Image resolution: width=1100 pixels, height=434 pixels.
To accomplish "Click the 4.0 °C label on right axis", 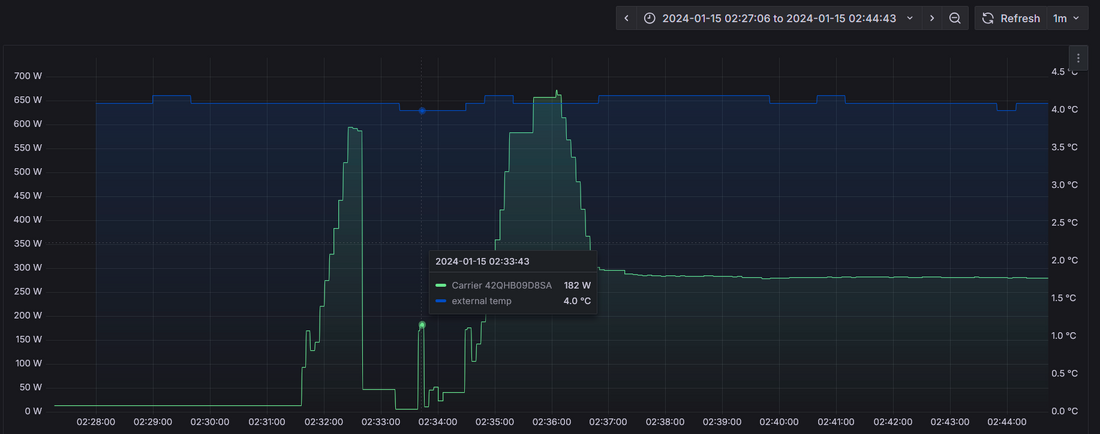I will pyautogui.click(x=1064, y=110).
